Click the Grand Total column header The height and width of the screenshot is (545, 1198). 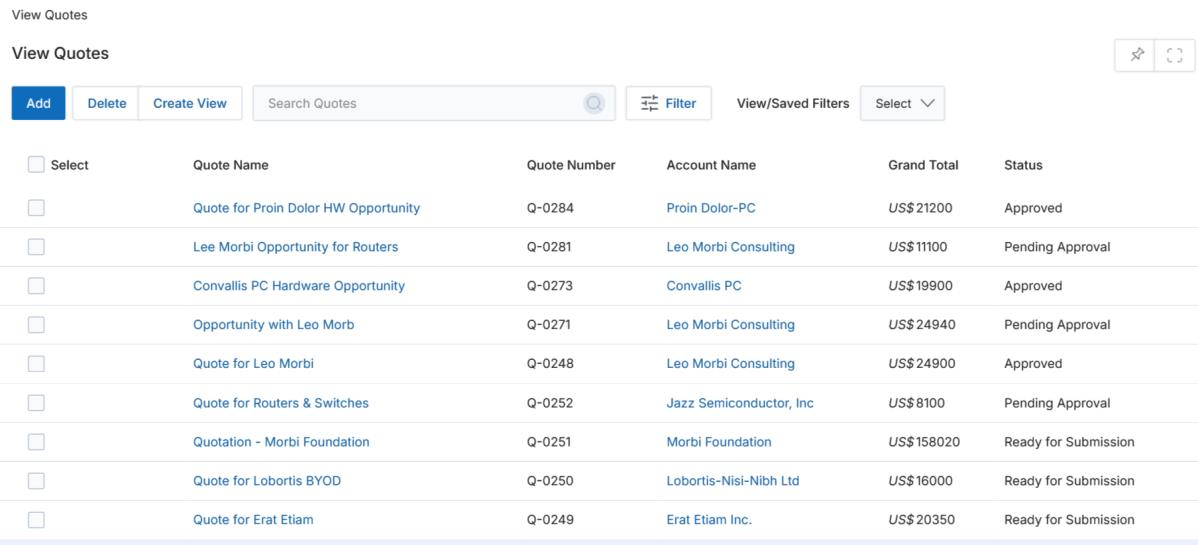click(923, 165)
